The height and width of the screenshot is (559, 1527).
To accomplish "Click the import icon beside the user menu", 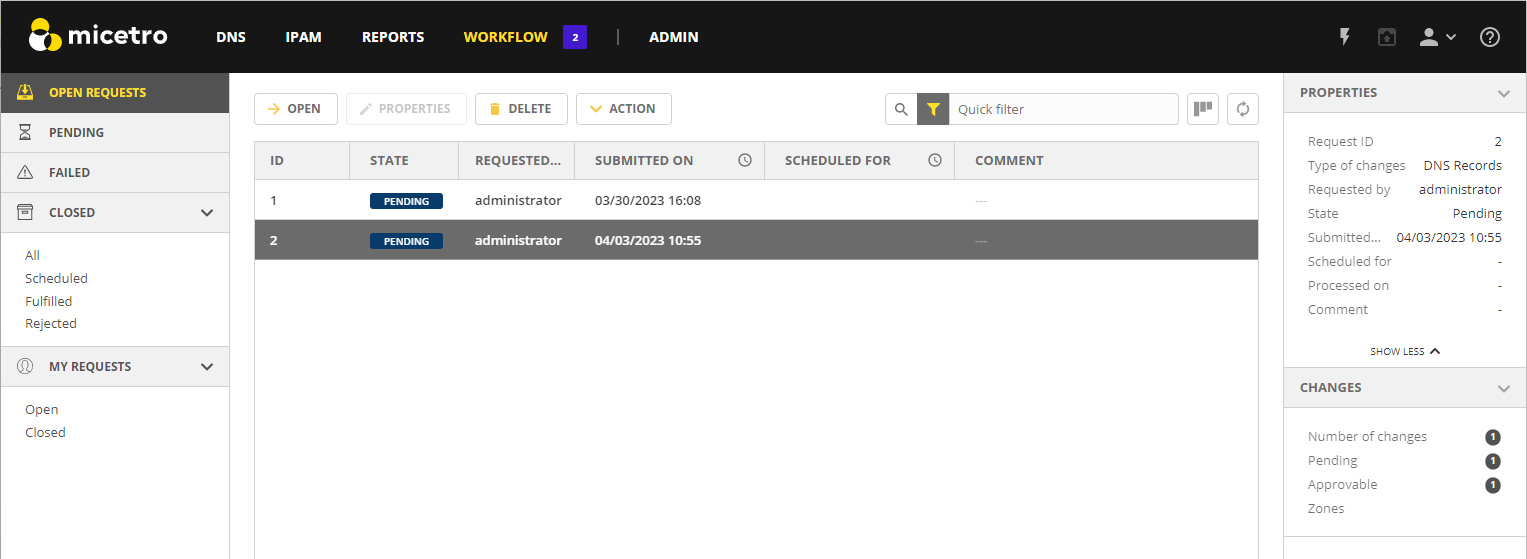I will (x=1386, y=37).
